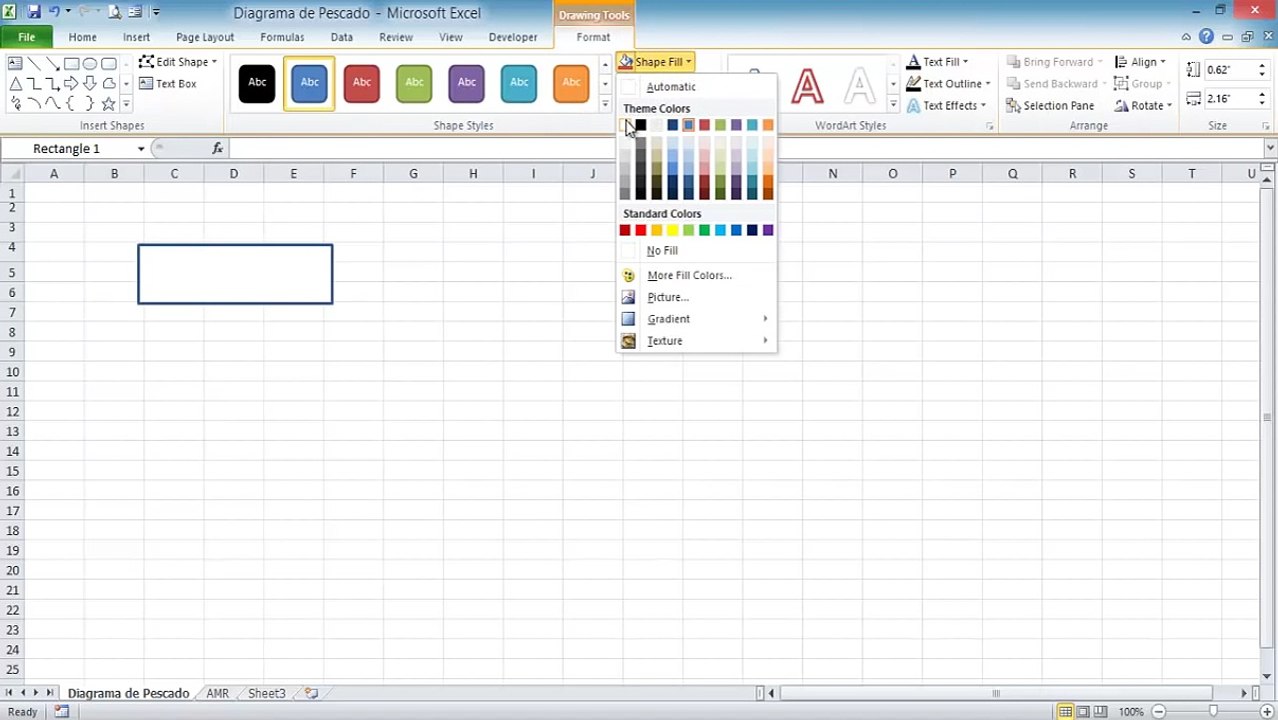The width and height of the screenshot is (1278, 720).
Task: Switch to the Formulas tab
Action: pos(282,37)
